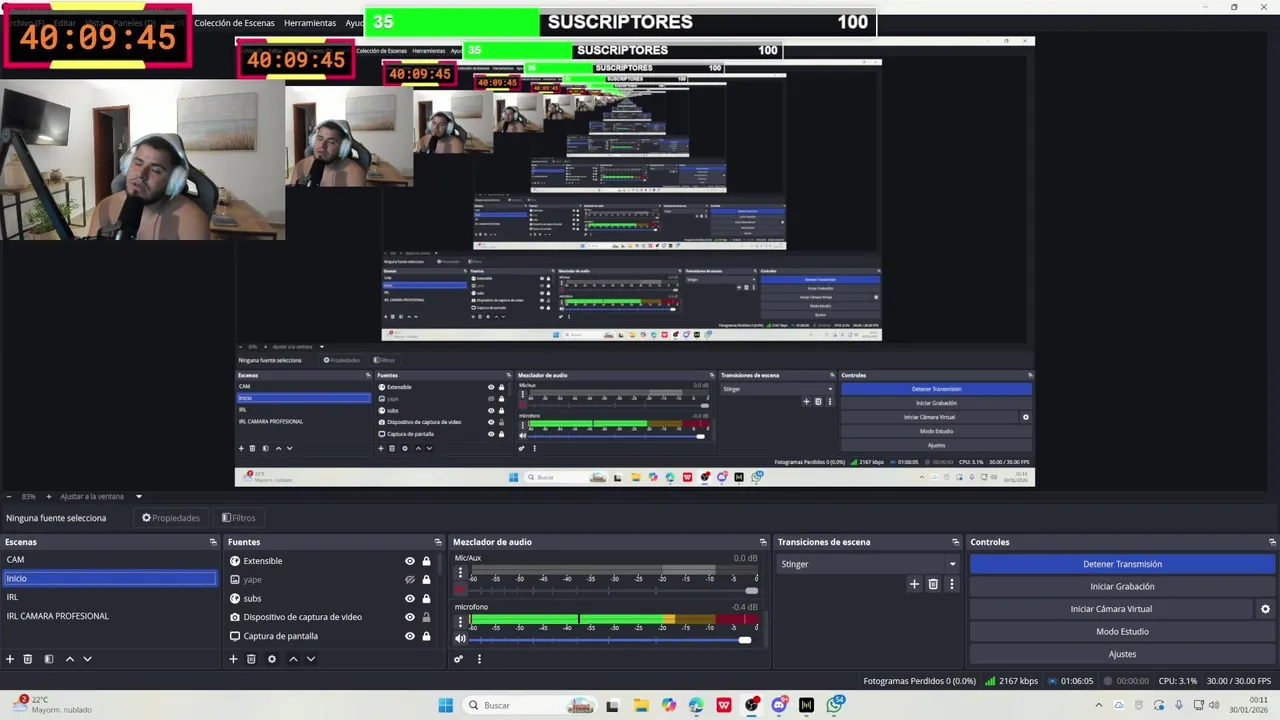This screenshot has width=1280, height=720.
Task: Open scene filters icon in Escenas toolbar
Action: (48, 659)
